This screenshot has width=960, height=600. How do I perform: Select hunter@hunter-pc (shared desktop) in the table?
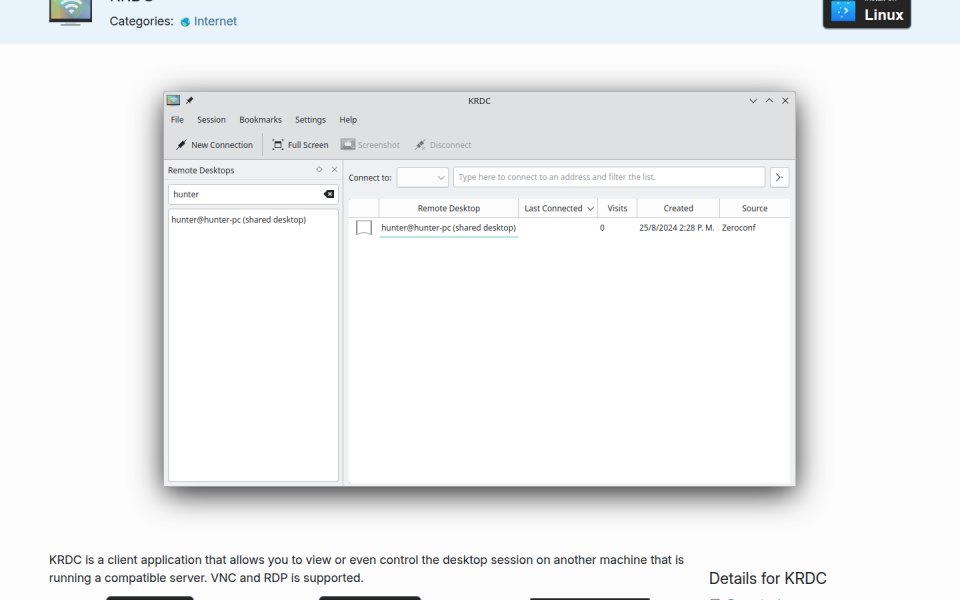[x=449, y=228]
